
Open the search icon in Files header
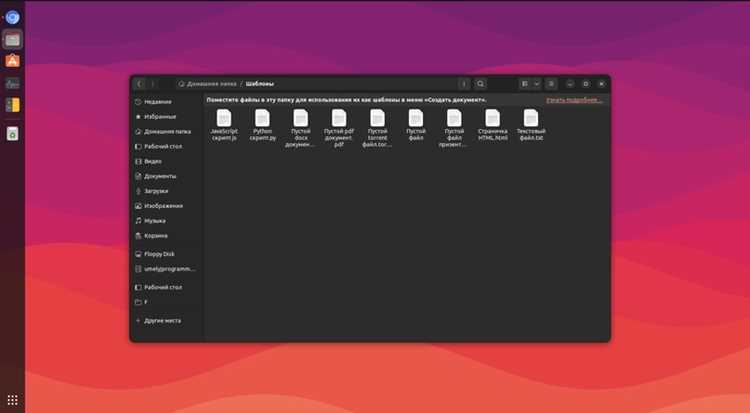point(480,84)
